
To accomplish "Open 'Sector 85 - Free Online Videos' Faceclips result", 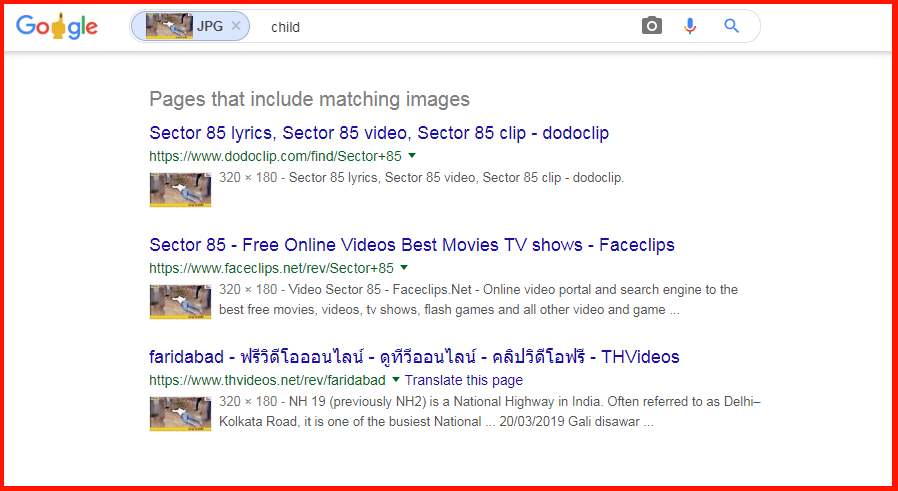I will 412,245.
